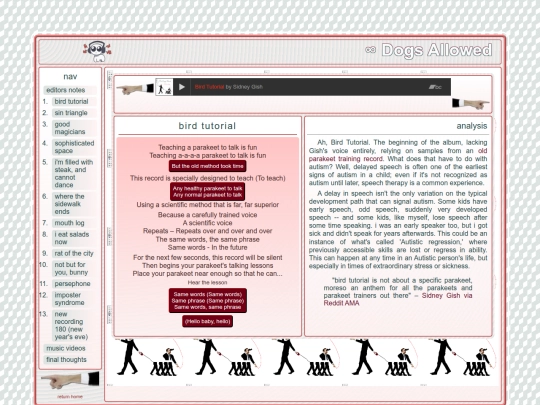Click lyric 'Teaching a parakeet to talk is fun'
This screenshot has width=540, height=405.
[x=208, y=147]
